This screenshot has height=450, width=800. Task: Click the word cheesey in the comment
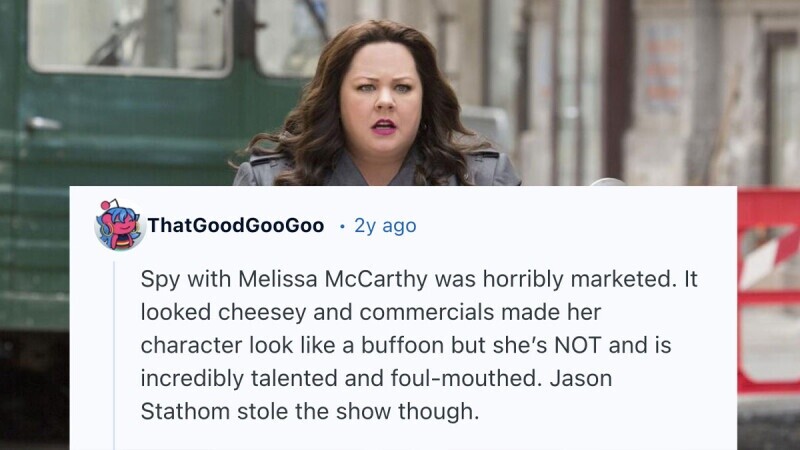pos(262,312)
